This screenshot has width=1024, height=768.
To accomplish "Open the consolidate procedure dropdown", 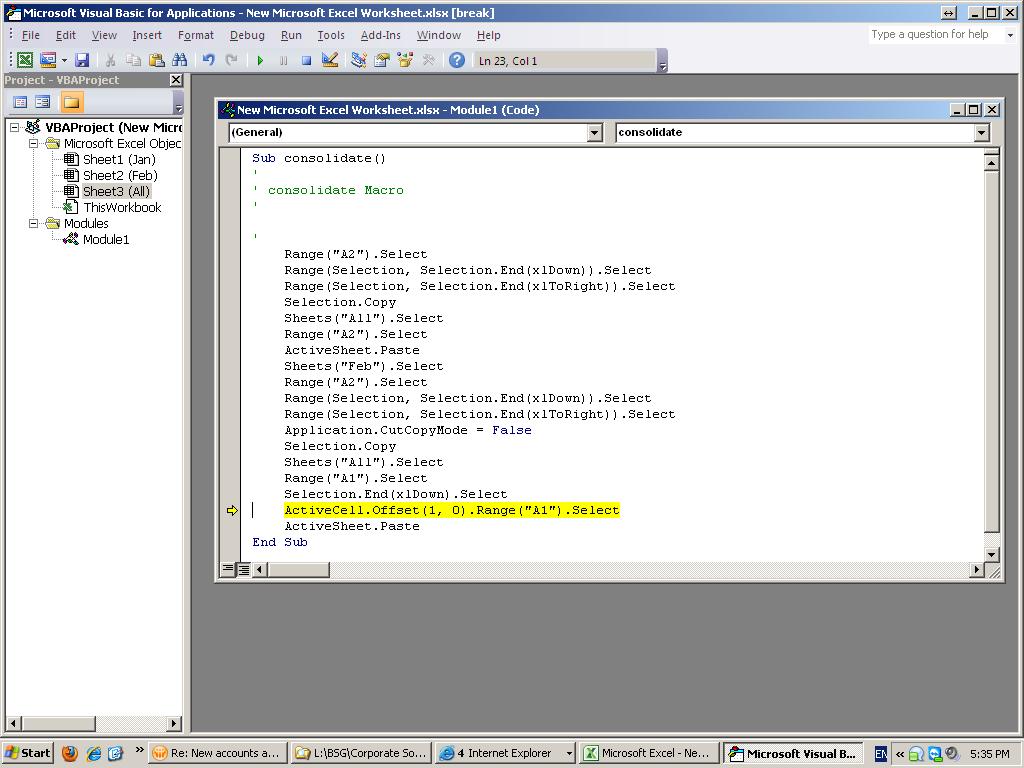I will [982, 133].
